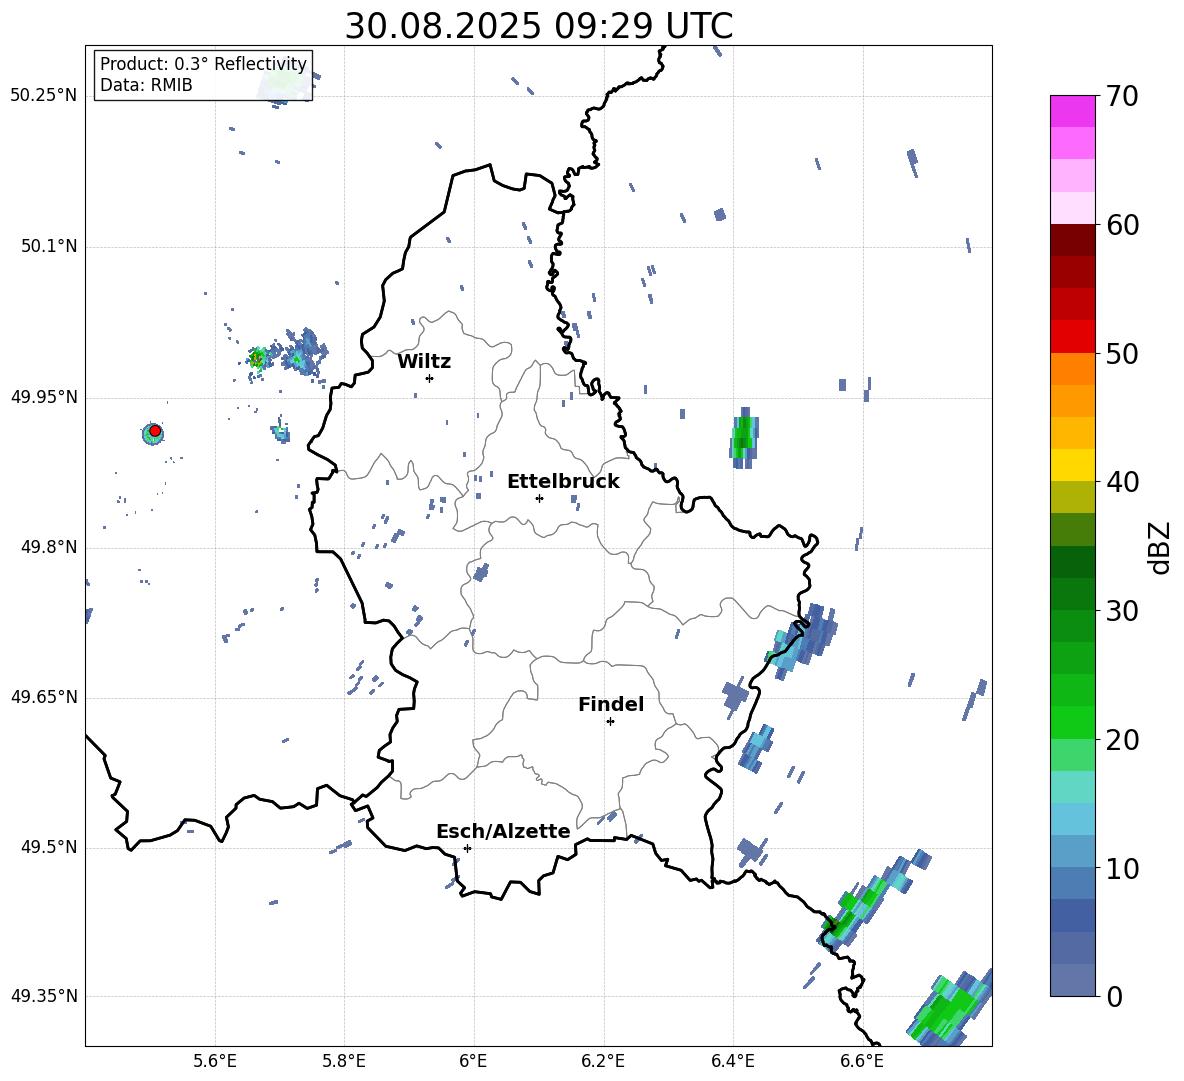Click the cross marker below Esch/Alzette
This screenshot has width=1184, height=1081.
[467, 848]
